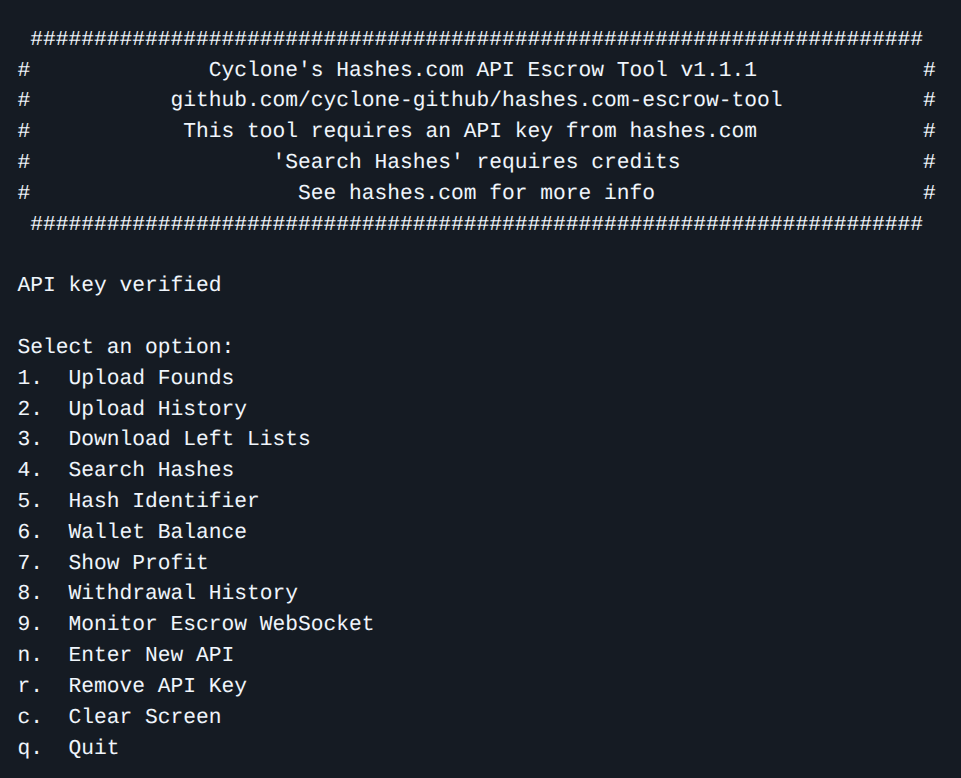Select the 'Remove API Key' option
Viewport: 961px width, 778px height.
[157, 685]
